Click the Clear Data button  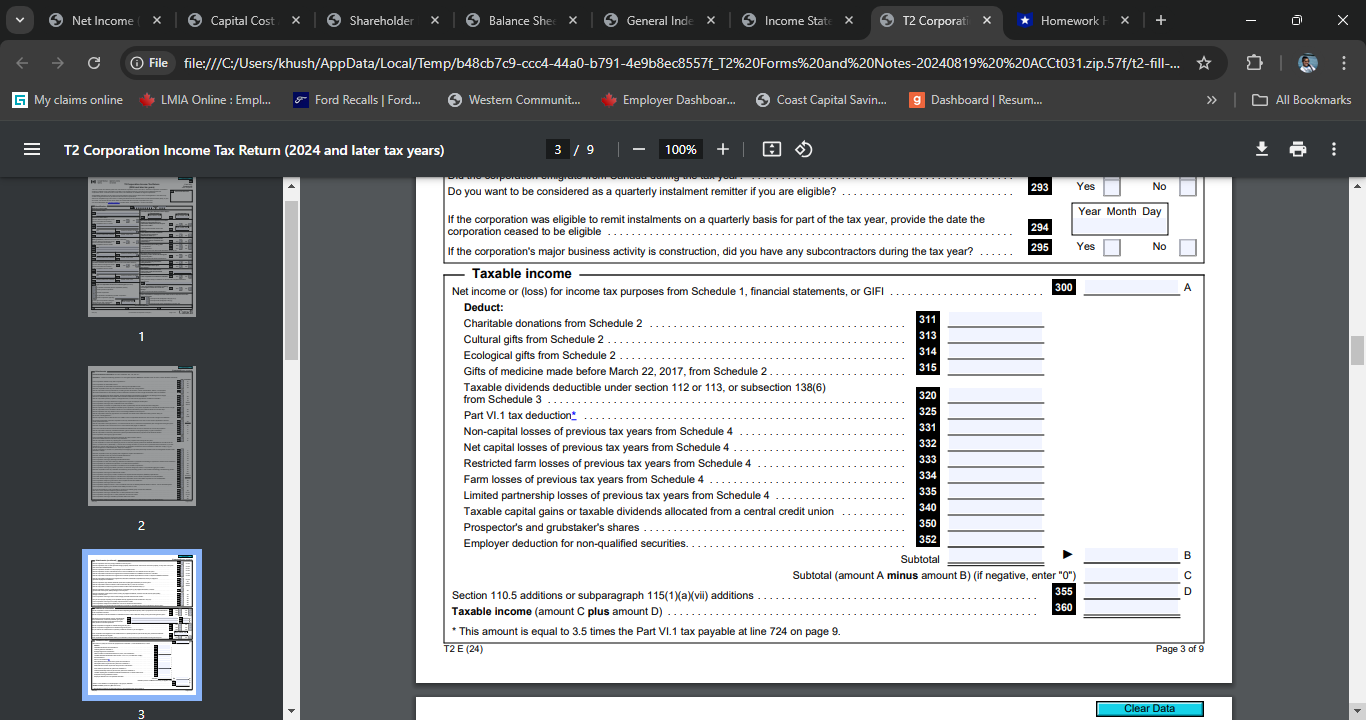(x=1149, y=707)
